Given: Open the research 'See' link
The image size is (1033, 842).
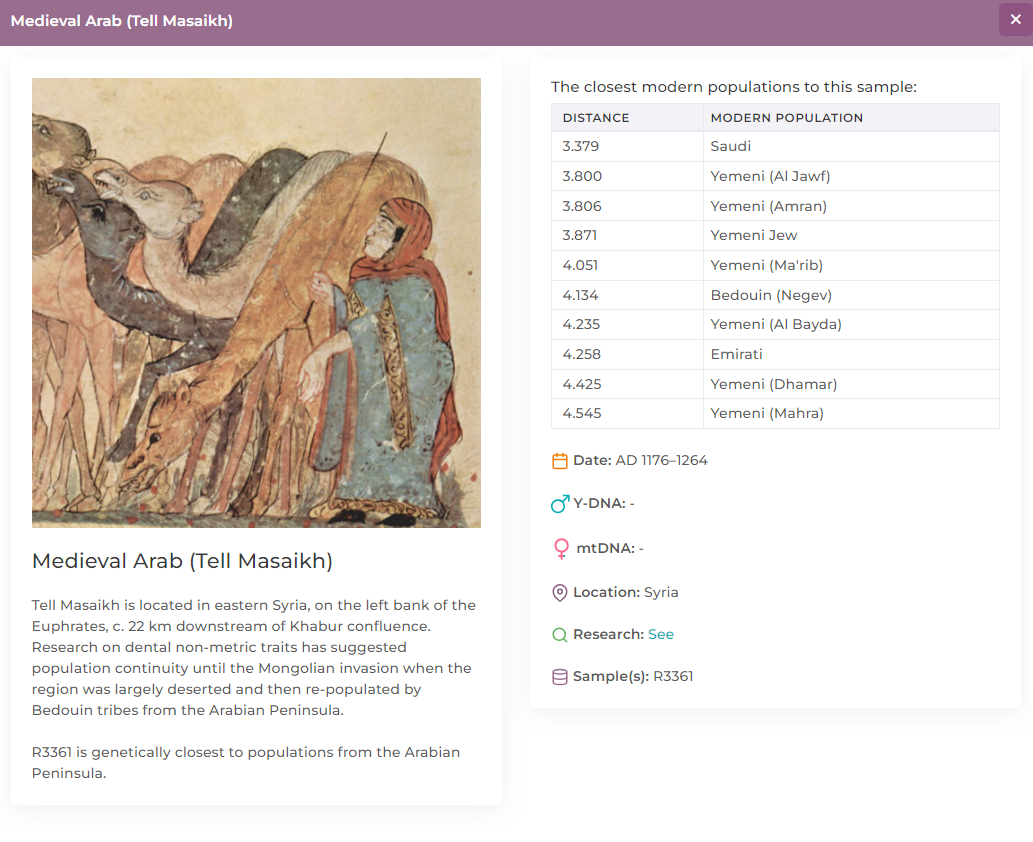Looking at the screenshot, I should (x=661, y=634).
